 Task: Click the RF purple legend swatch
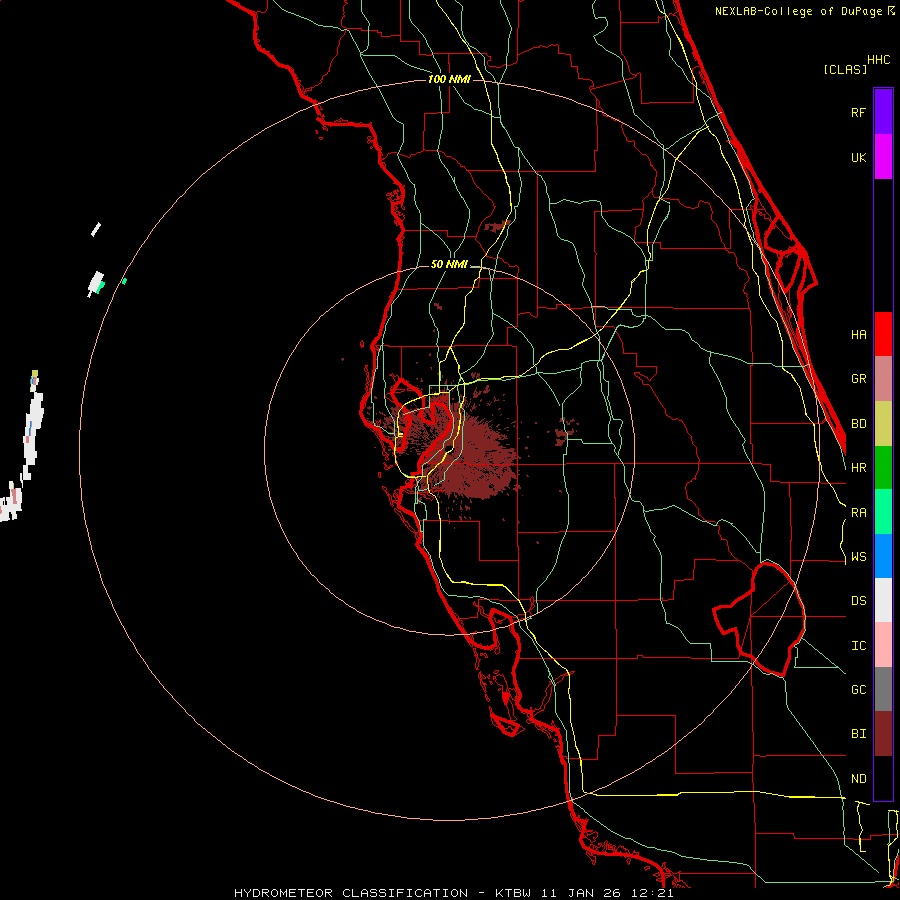883,112
